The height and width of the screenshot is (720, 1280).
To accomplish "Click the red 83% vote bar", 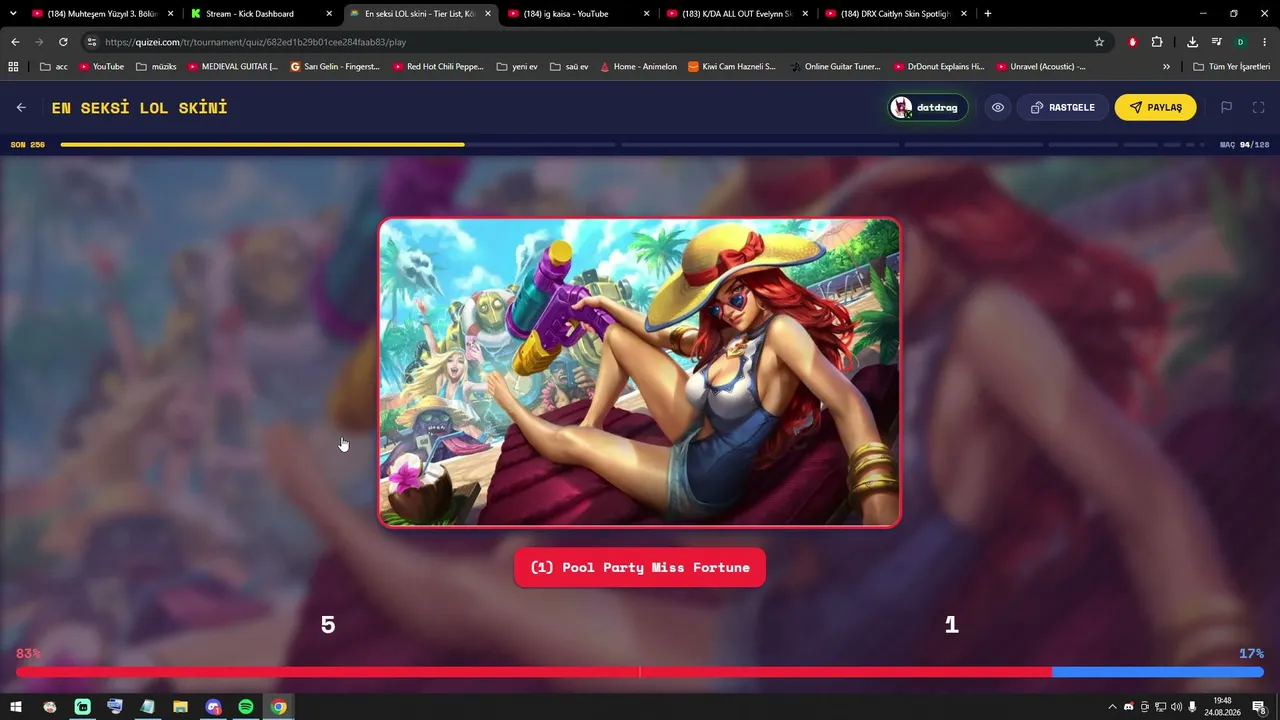I will (534, 673).
